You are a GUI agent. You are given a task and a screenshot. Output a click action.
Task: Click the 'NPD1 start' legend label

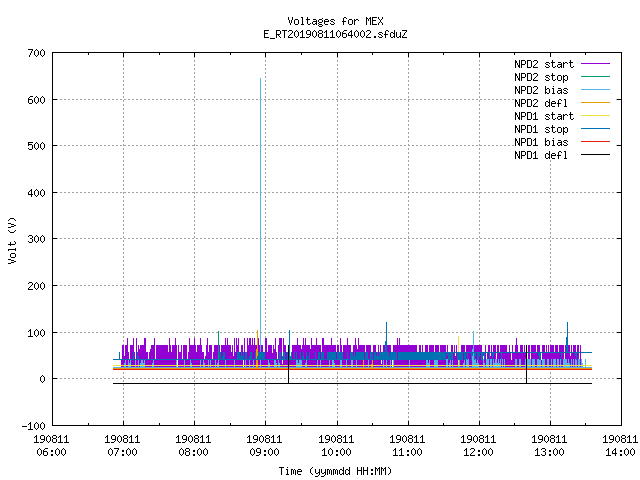coord(544,116)
